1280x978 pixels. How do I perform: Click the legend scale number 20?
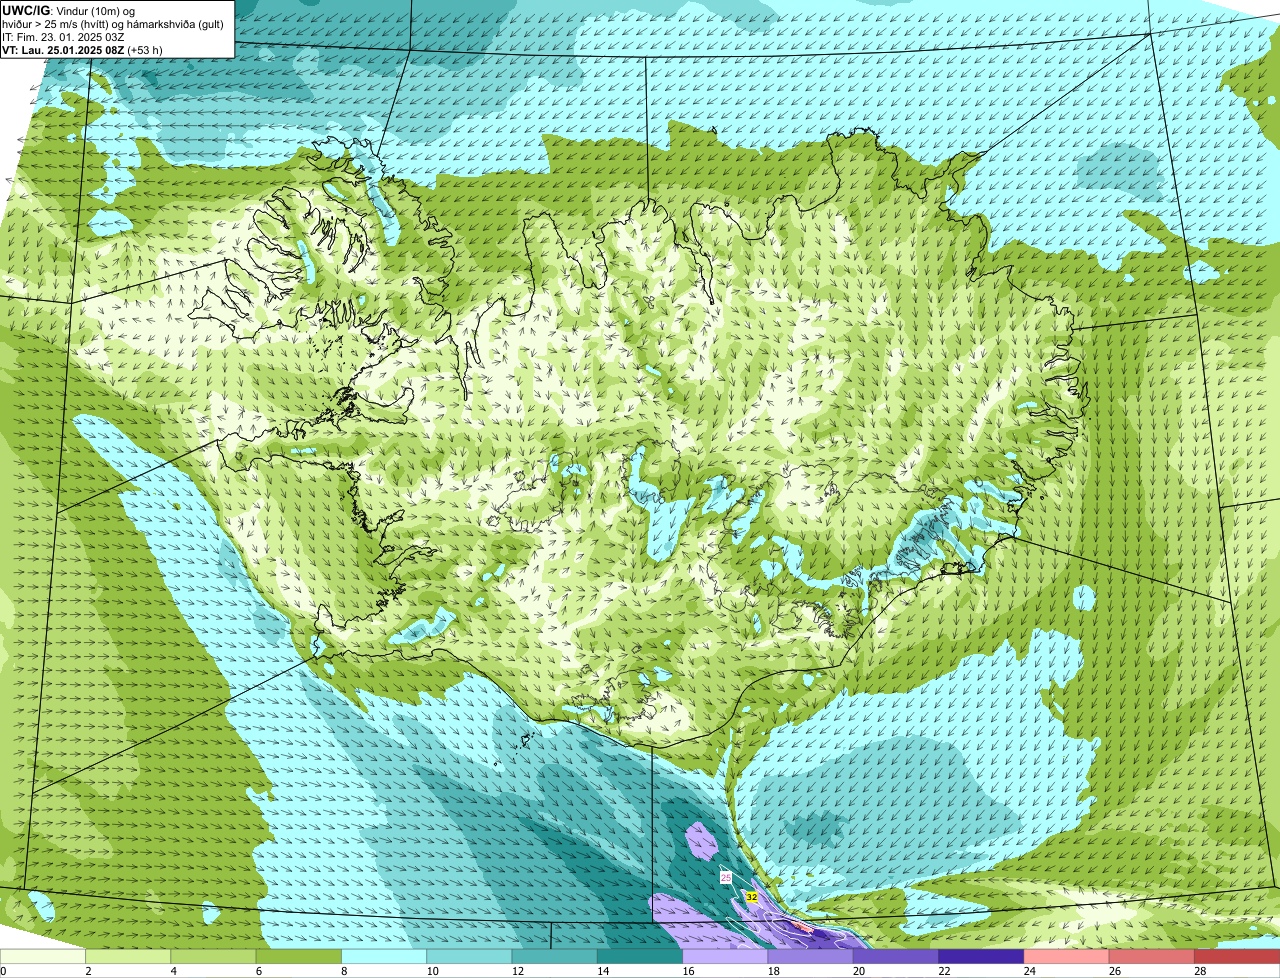858,971
